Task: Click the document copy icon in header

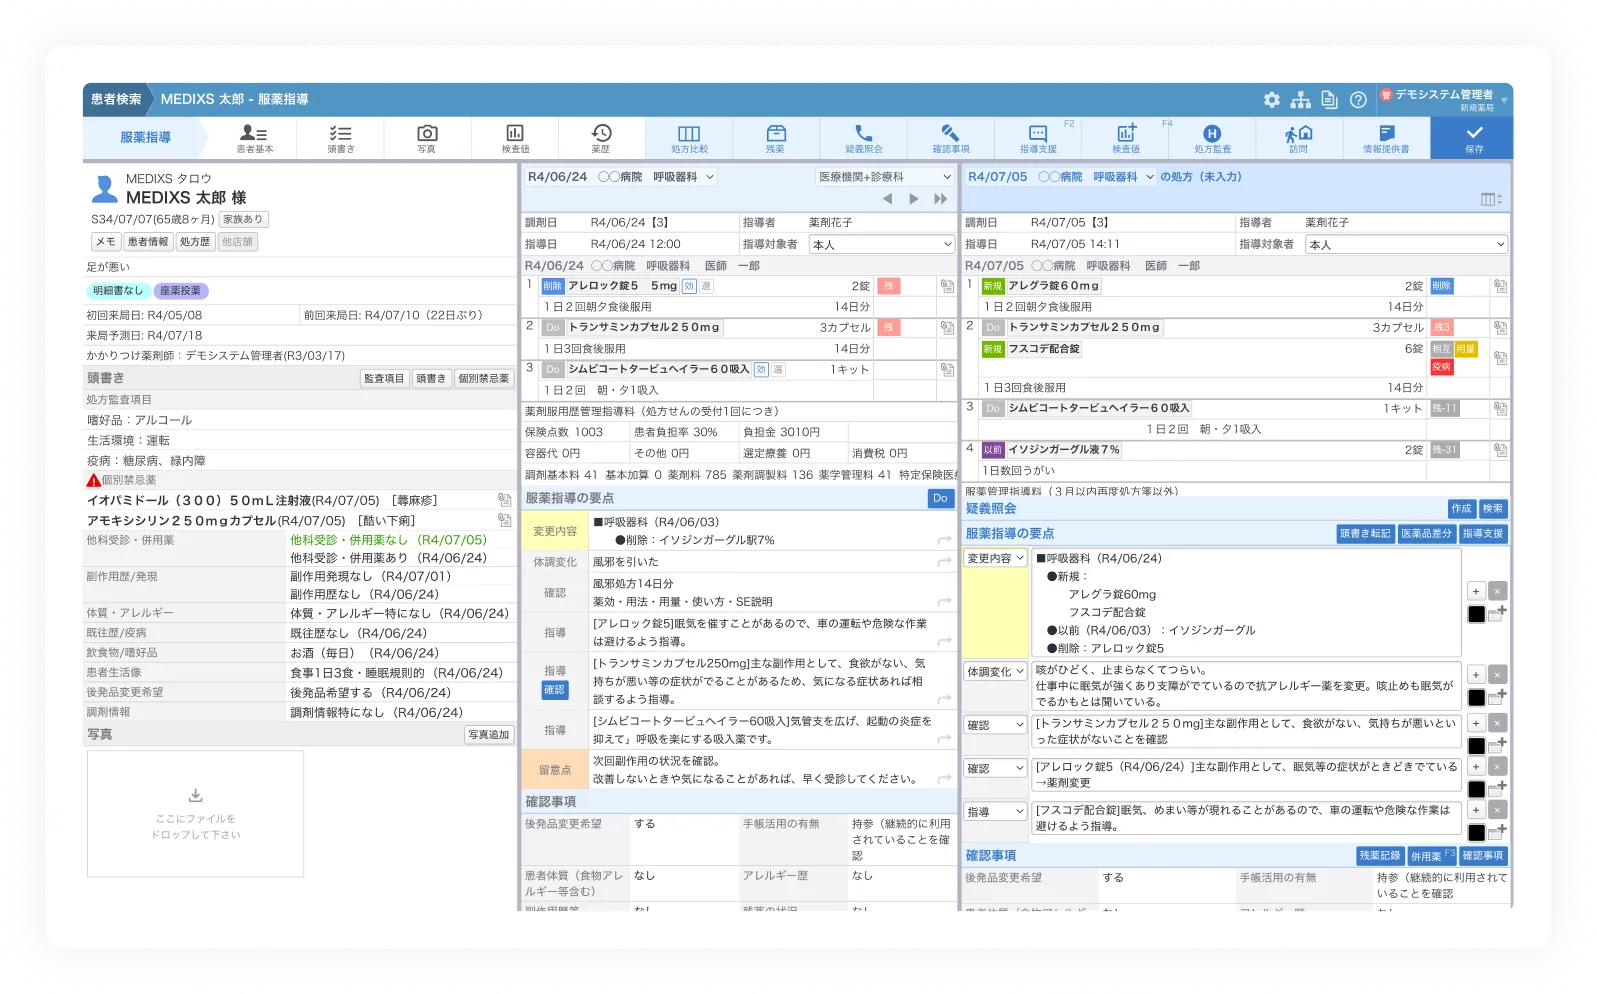Action: [1329, 100]
